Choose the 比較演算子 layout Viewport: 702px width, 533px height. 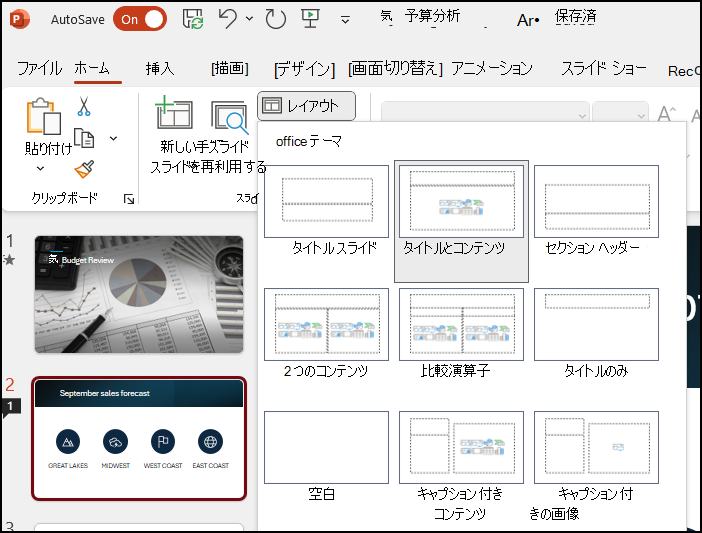click(461, 333)
